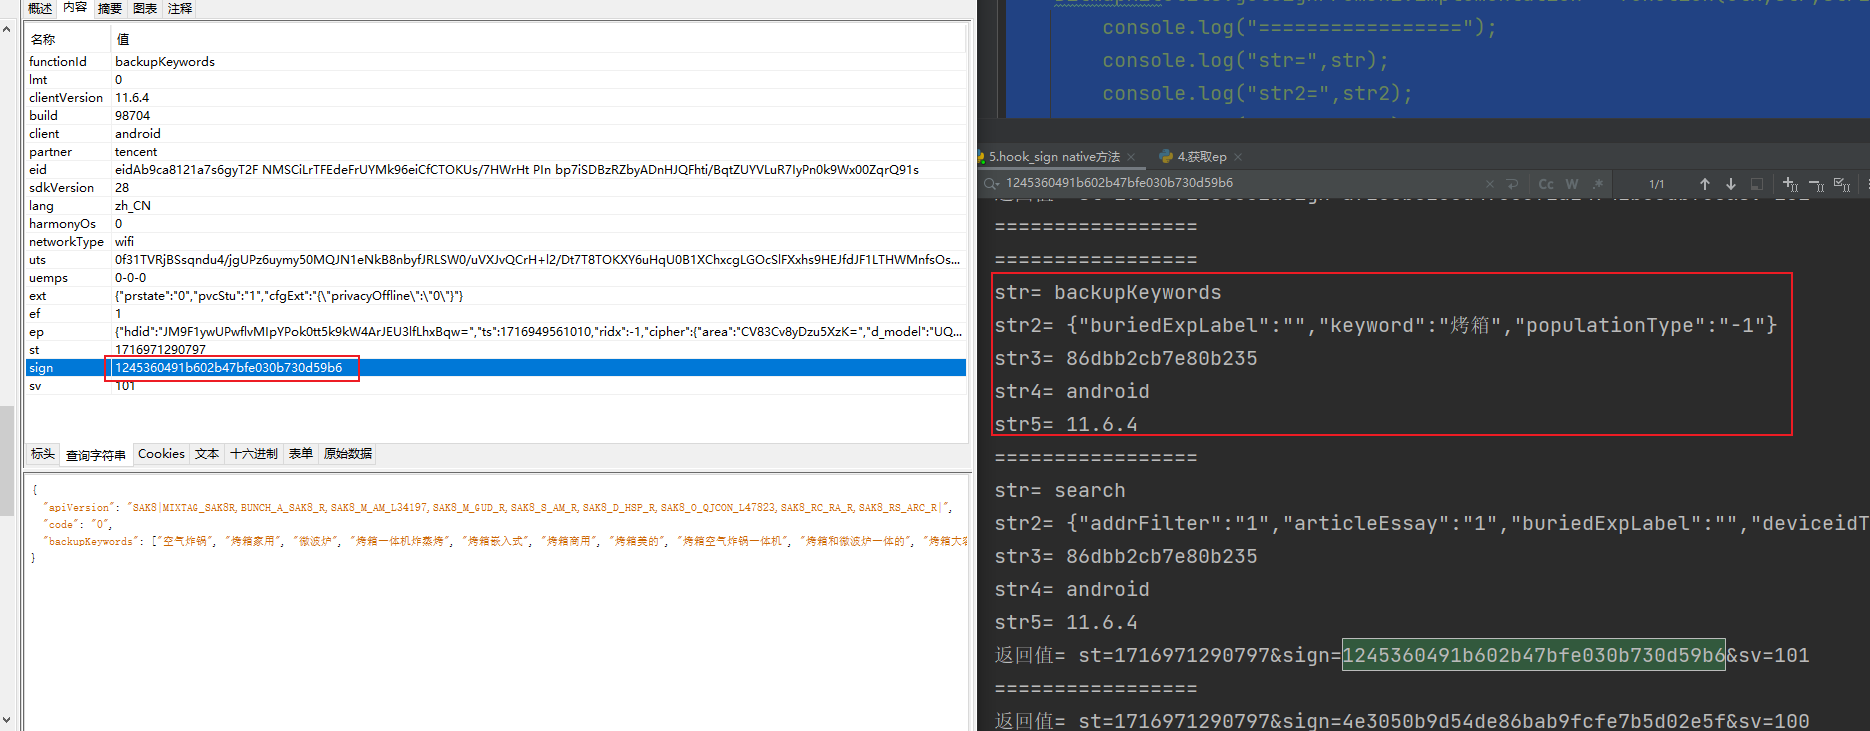This screenshot has height=731, width=1870.
Task: Click console.log("str2=",str2) code line
Action: click(x=1257, y=94)
